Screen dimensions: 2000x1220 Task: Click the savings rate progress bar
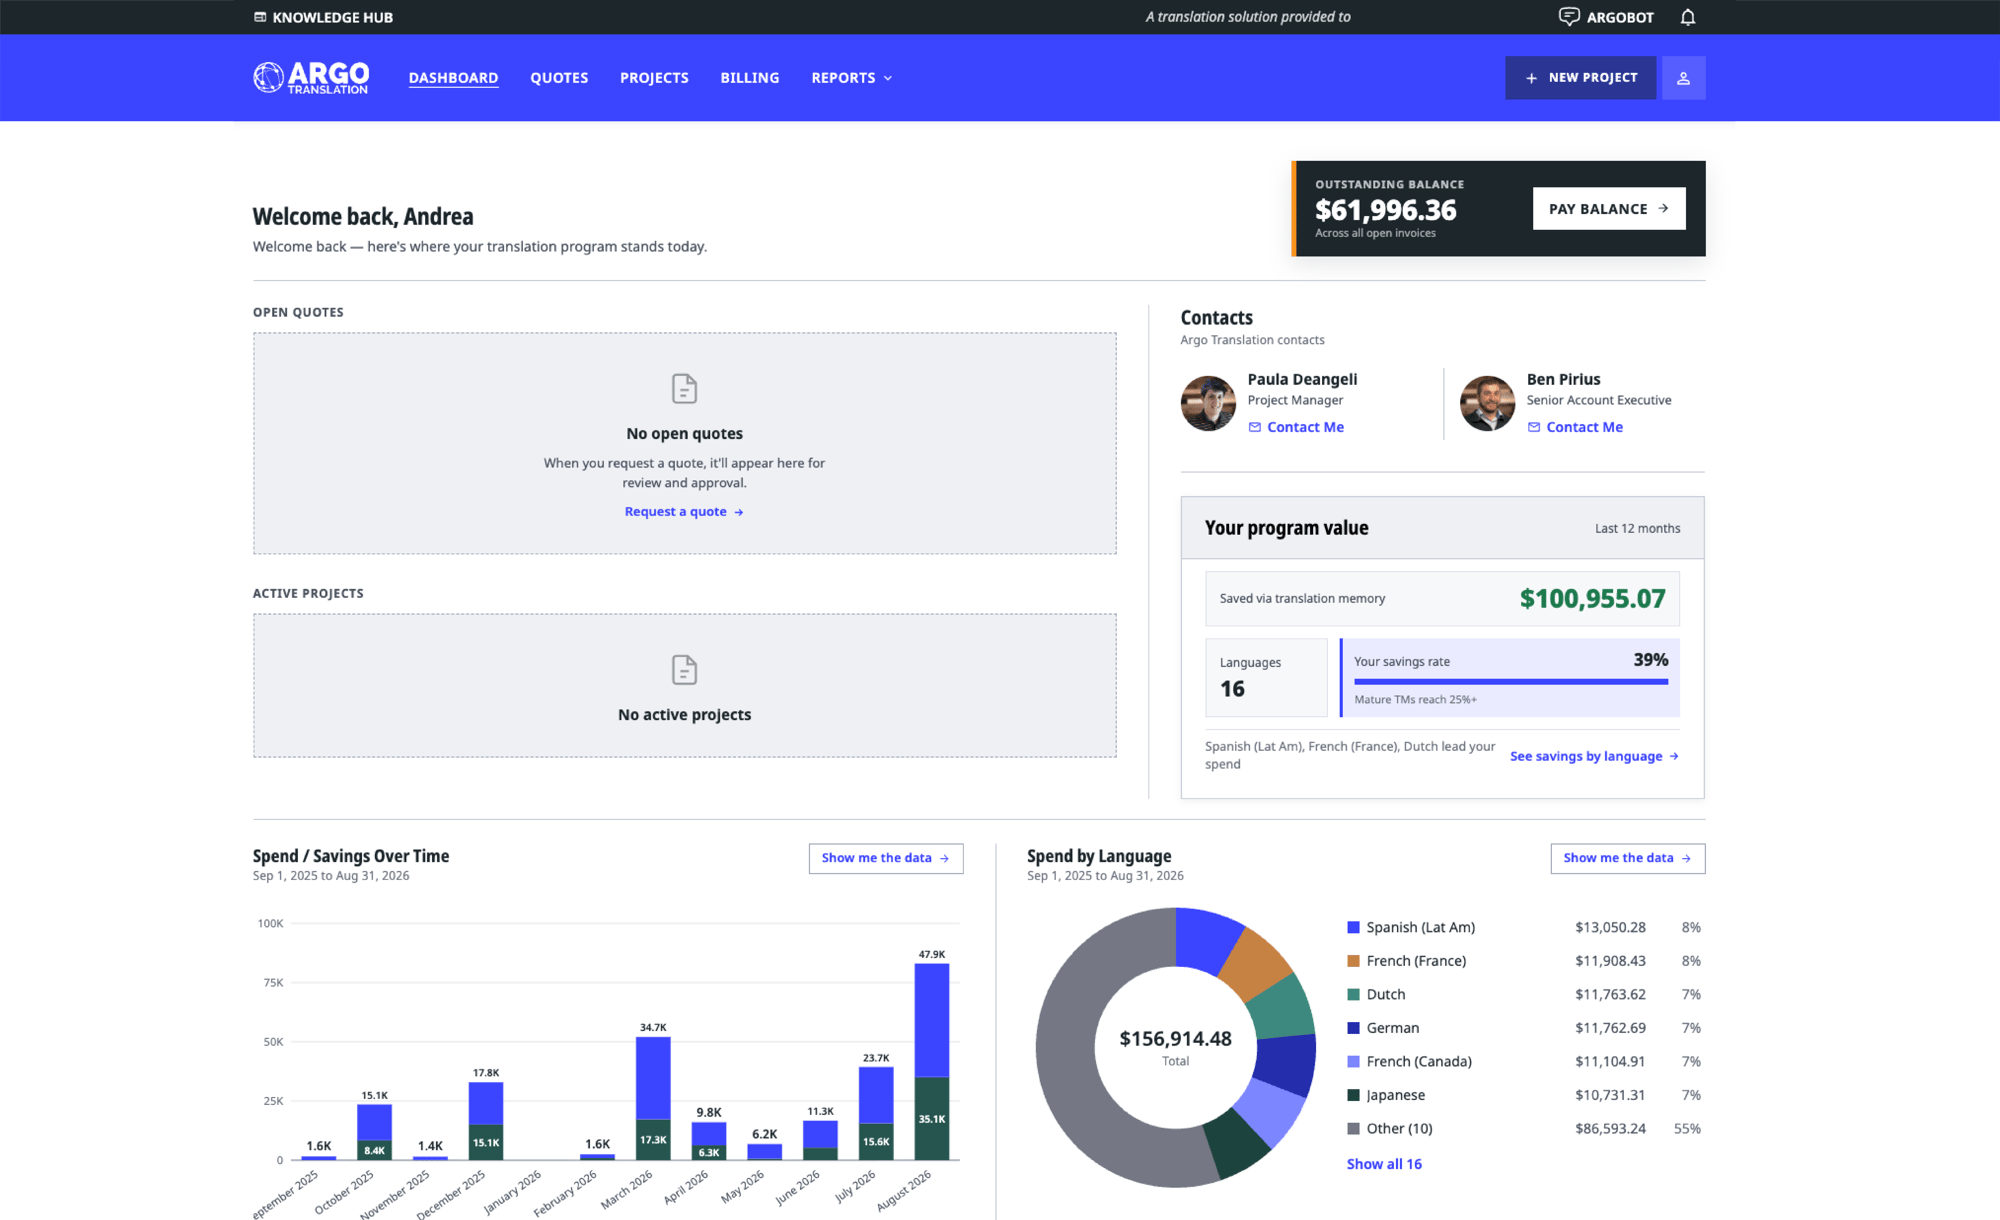[1510, 682]
